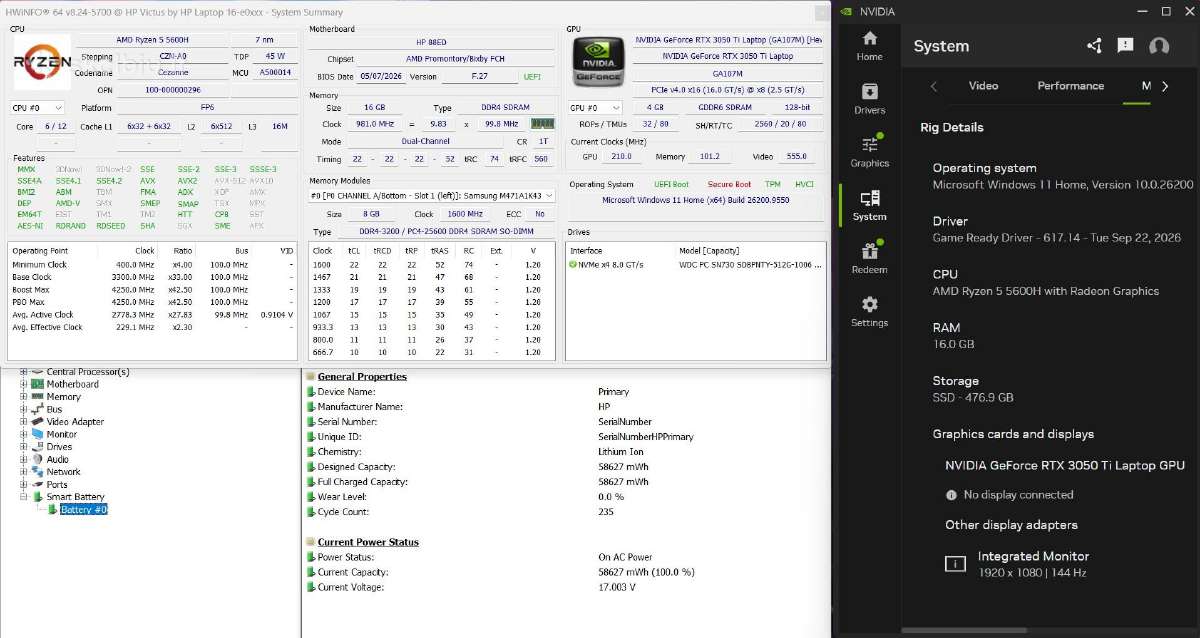Expand the Central Processor(s) tree node
Image resolution: width=1200 pixels, height=638 pixels.
pyautogui.click(x=24, y=372)
